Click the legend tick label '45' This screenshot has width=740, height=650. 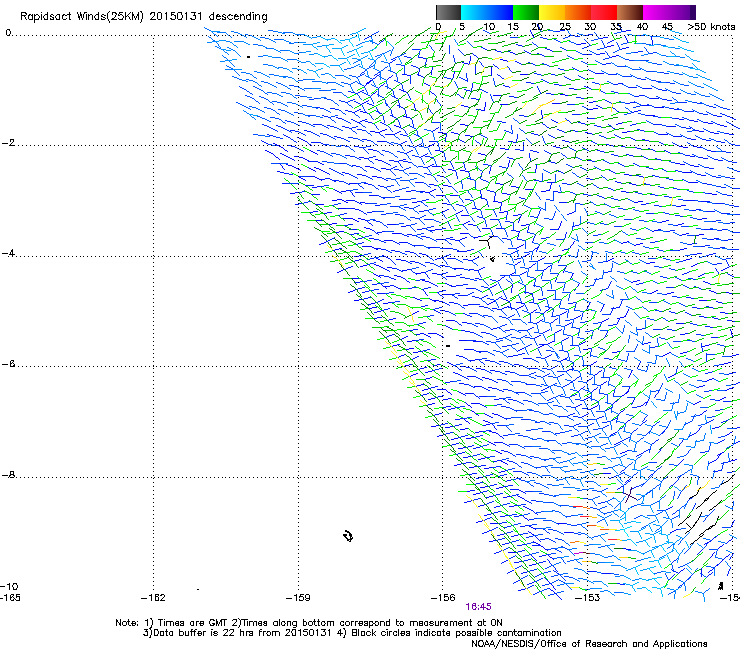(667, 27)
